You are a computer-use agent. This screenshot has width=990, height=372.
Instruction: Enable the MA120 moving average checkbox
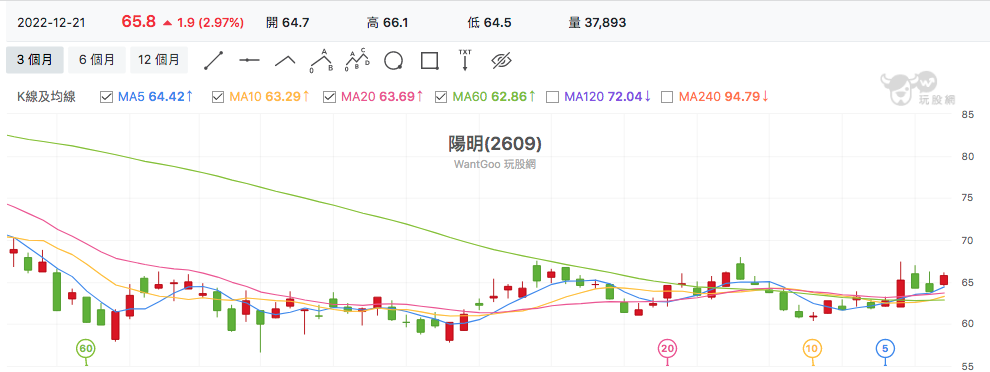pos(552,97)
